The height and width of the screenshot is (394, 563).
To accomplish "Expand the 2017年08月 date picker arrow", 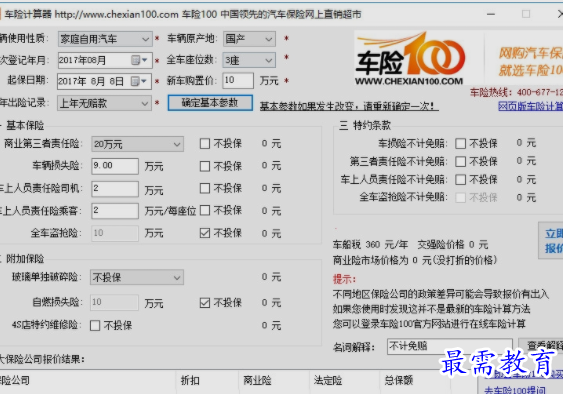I will (x=145, y=60).
